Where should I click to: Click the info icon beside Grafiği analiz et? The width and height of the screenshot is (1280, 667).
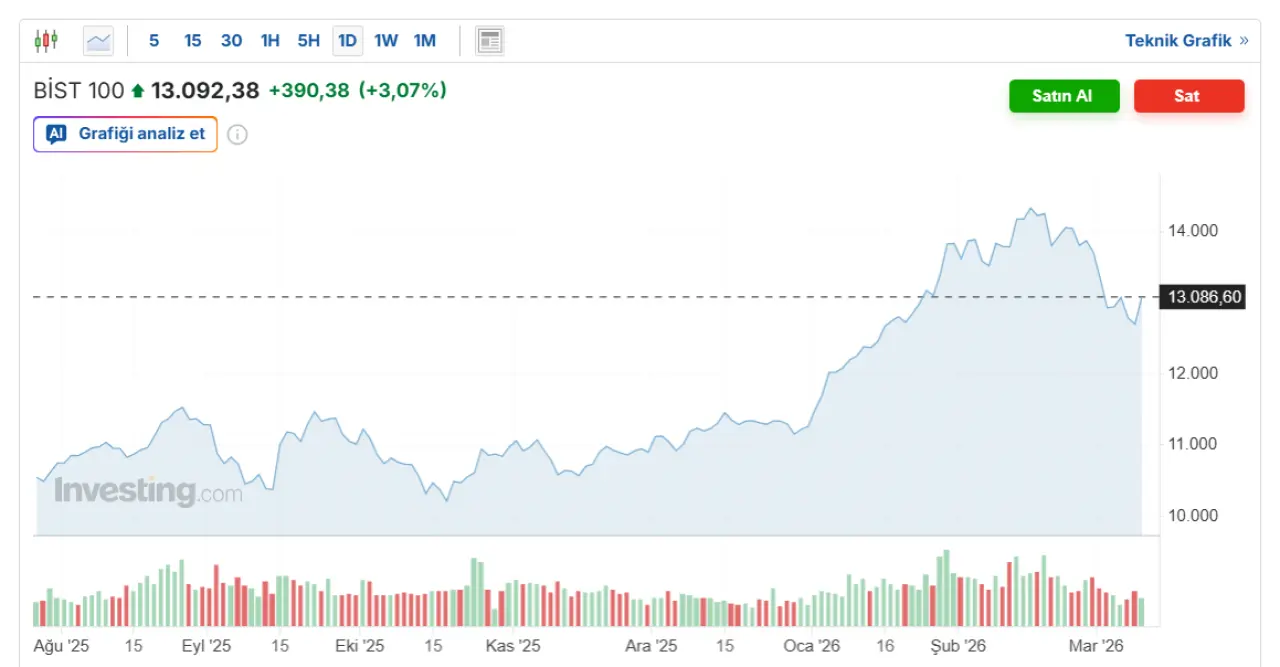tap(237, 134)
